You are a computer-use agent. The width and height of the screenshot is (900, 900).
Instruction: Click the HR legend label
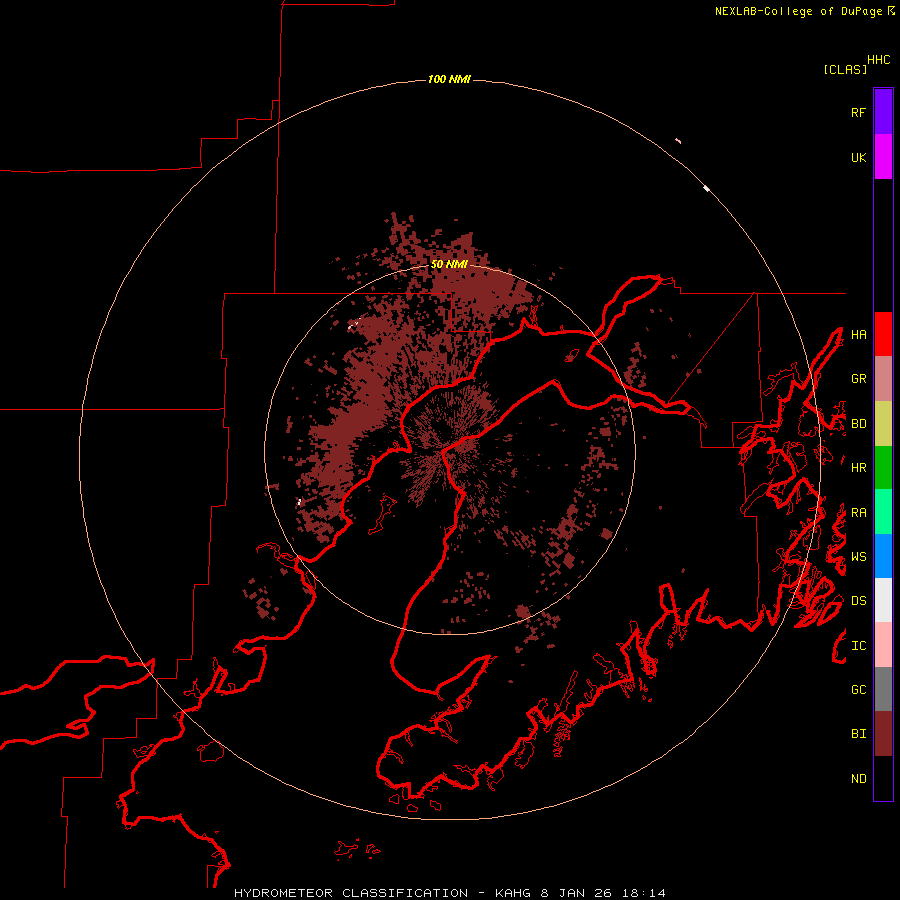click(x=858, y=468)
